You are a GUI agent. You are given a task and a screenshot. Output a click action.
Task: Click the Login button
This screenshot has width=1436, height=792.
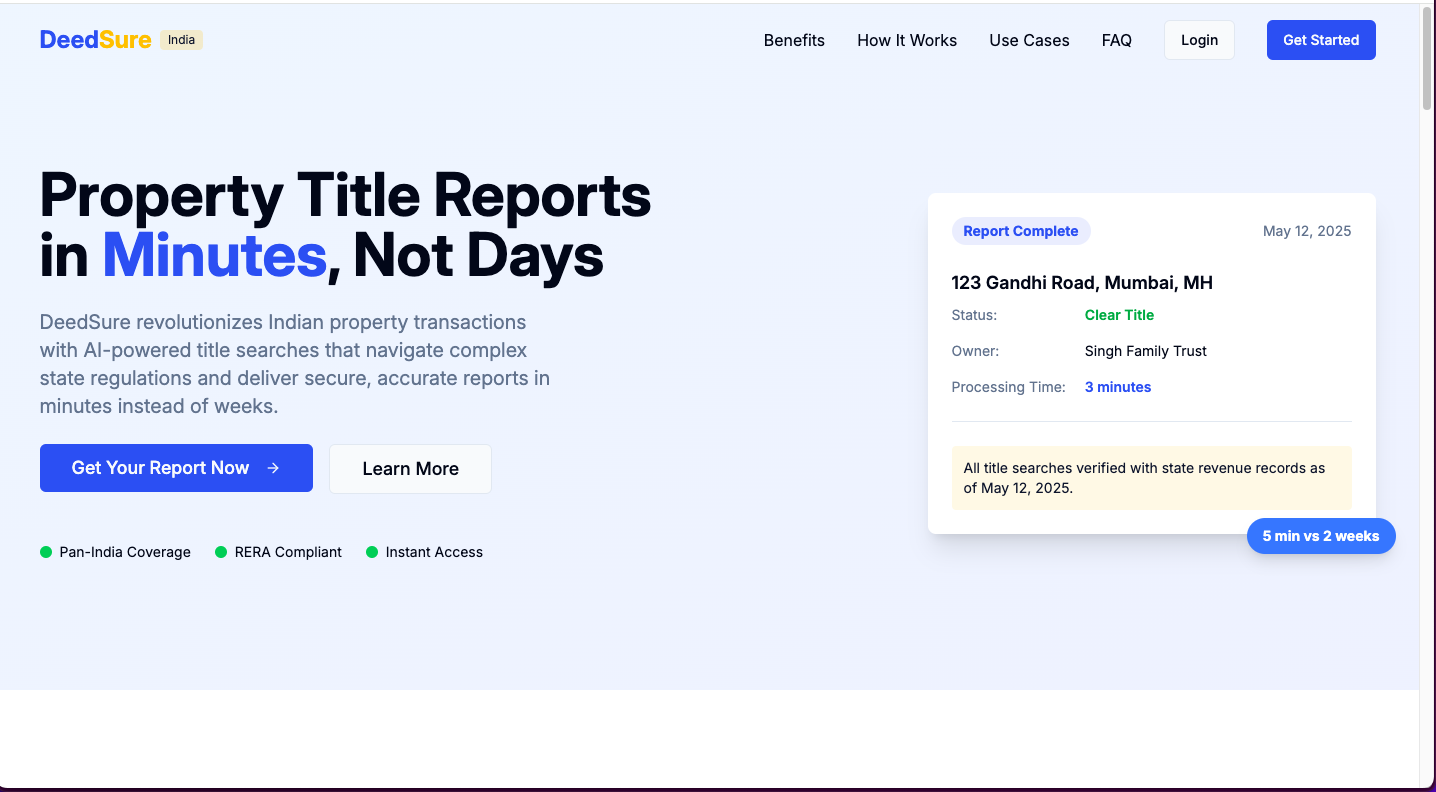click(1199, 40)
